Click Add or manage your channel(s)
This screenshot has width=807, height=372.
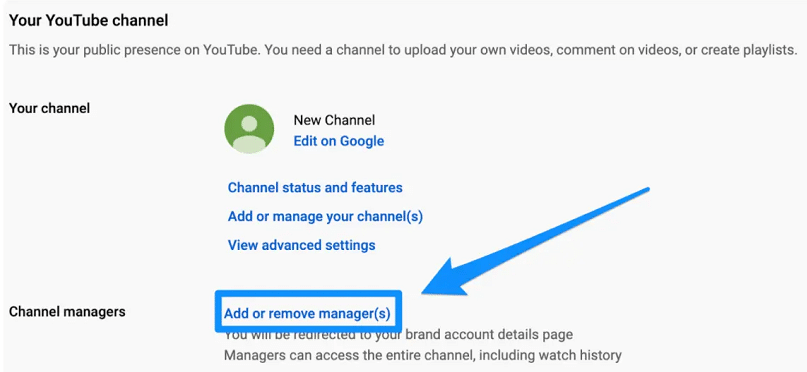[x=325, y=216]
